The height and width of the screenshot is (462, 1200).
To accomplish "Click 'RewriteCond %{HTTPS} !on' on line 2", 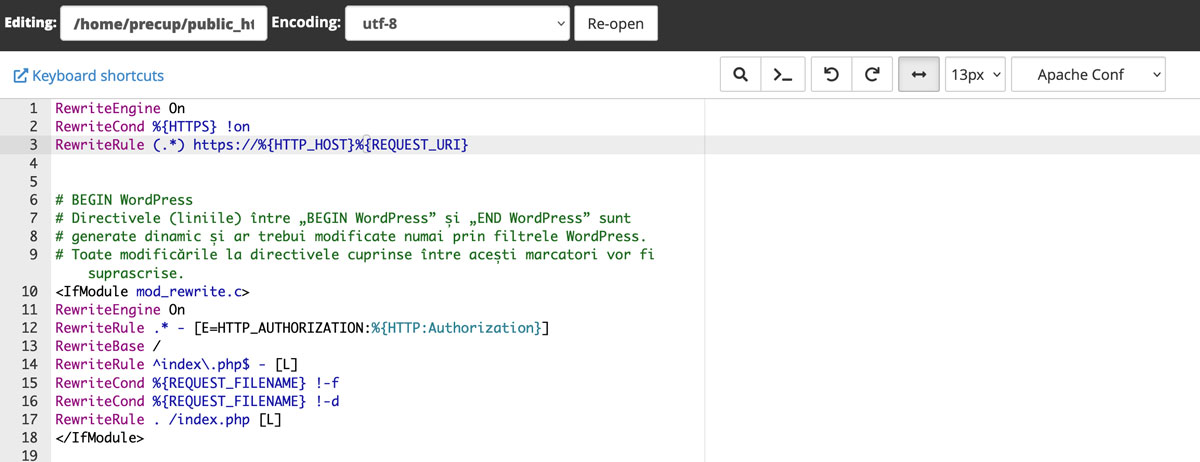I will point(153,127).
